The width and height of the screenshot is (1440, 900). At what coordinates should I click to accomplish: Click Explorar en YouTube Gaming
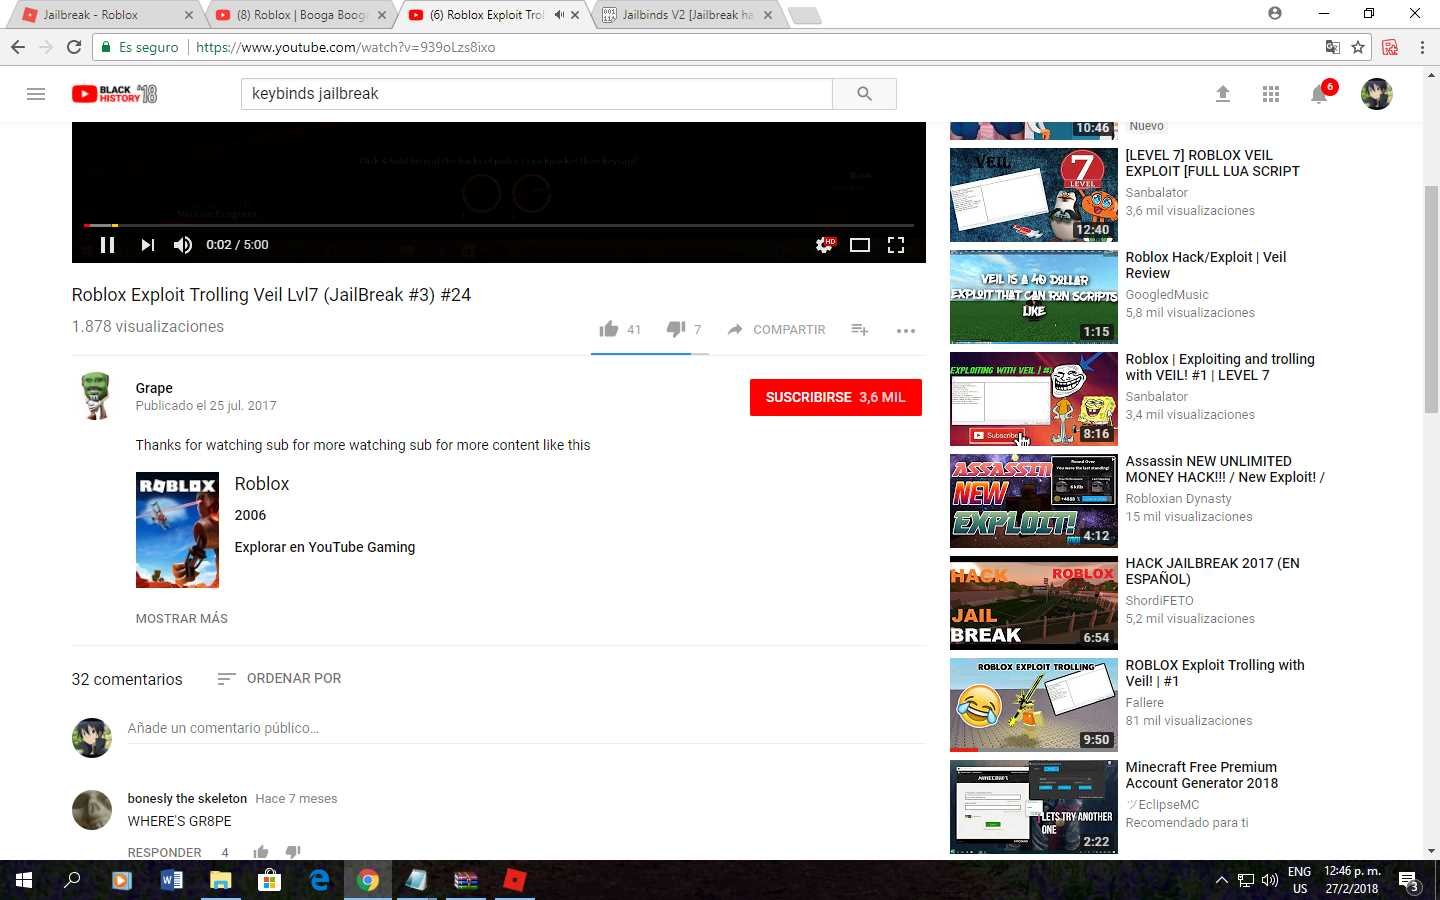click(325, 547)
